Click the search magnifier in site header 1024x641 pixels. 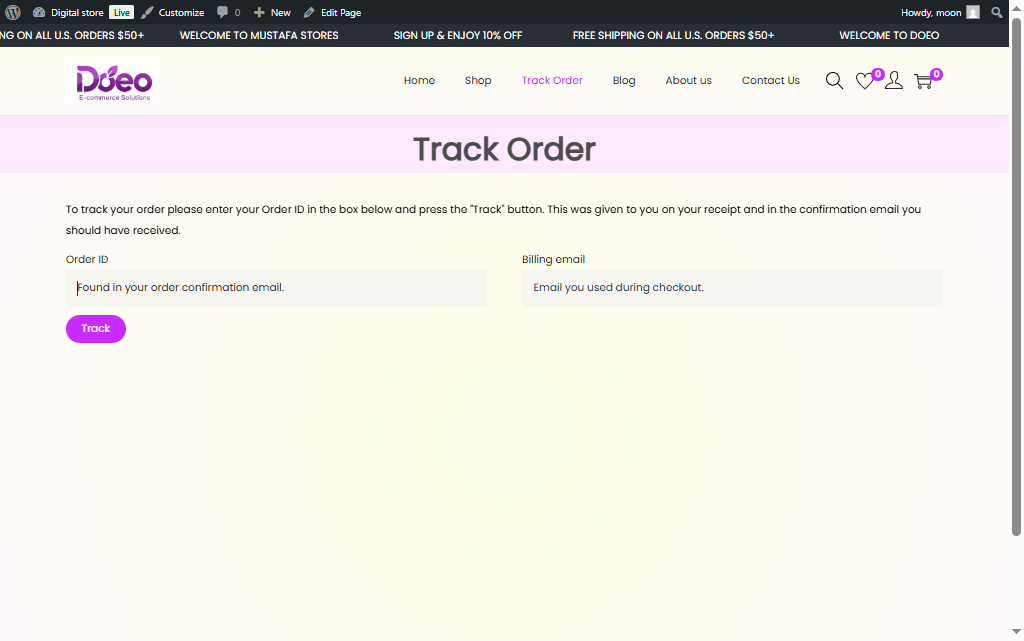pyautogui.click(x=834, y=81)
